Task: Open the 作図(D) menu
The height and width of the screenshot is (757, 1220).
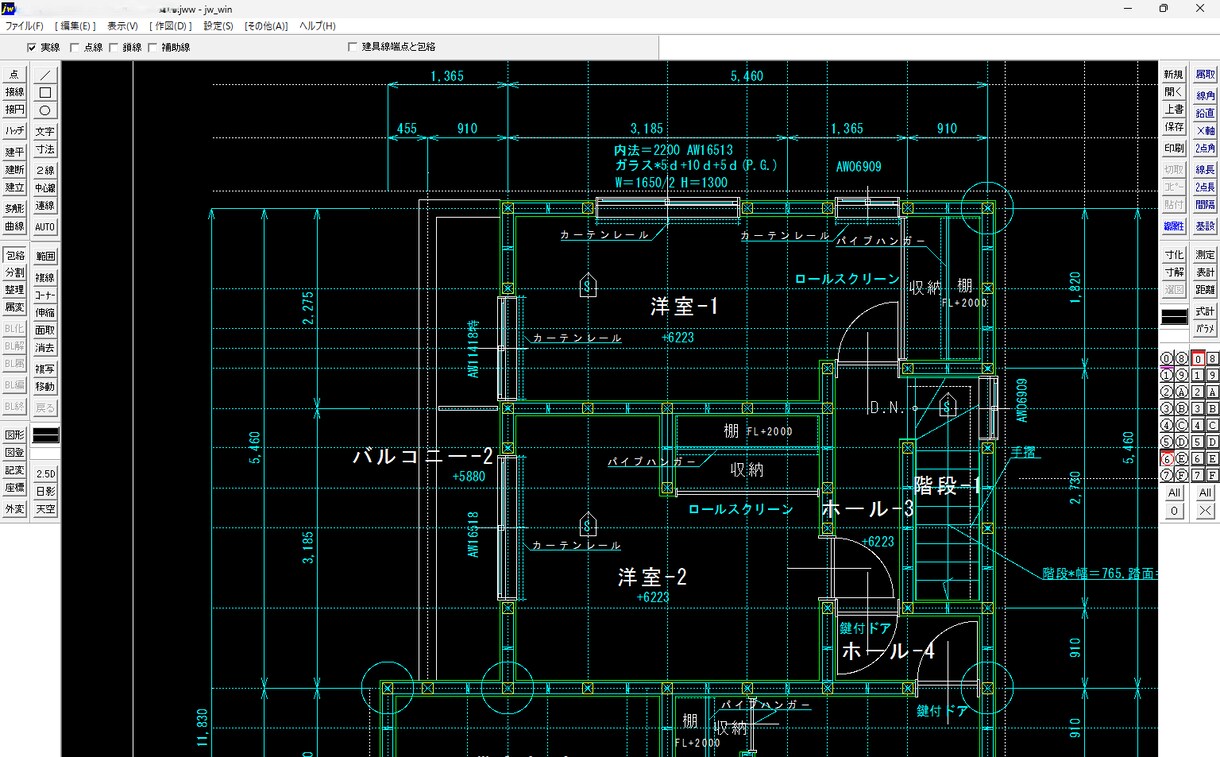Action: tap(170, 25)
